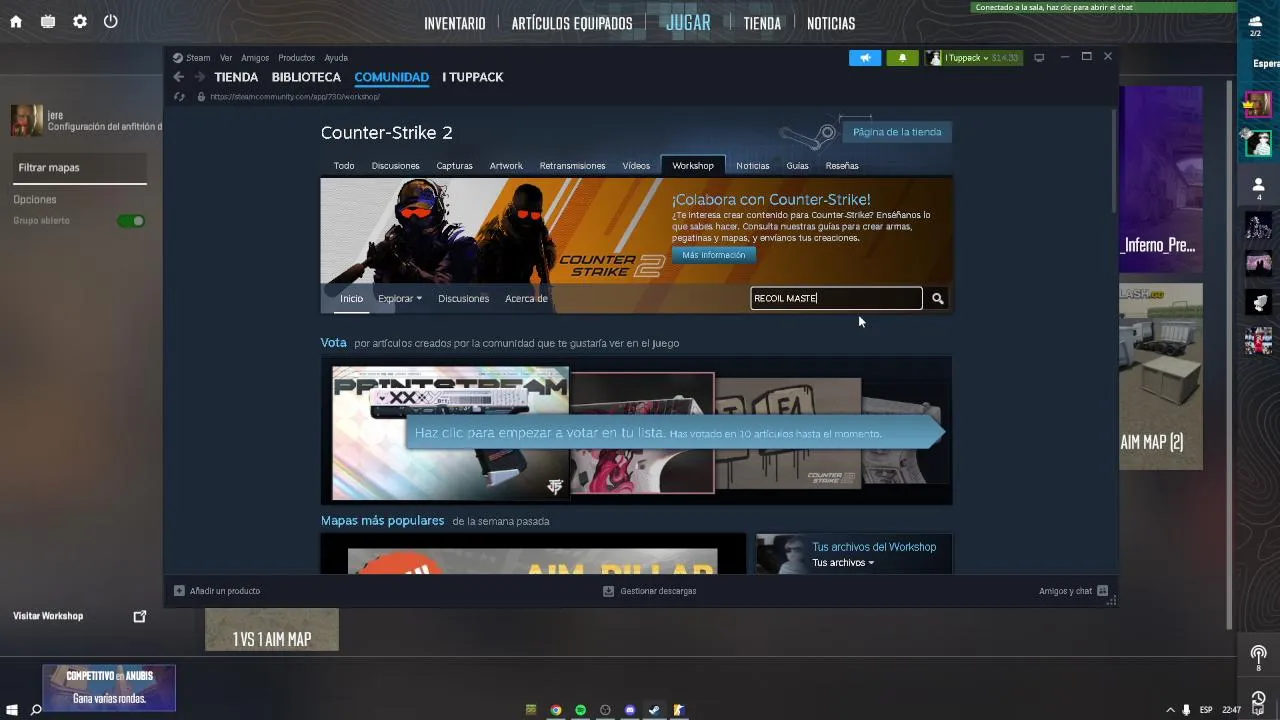This screenshot has width=1280, height=720.
Task: Click the Steam taskbar icon
Action: coord(654,710)
